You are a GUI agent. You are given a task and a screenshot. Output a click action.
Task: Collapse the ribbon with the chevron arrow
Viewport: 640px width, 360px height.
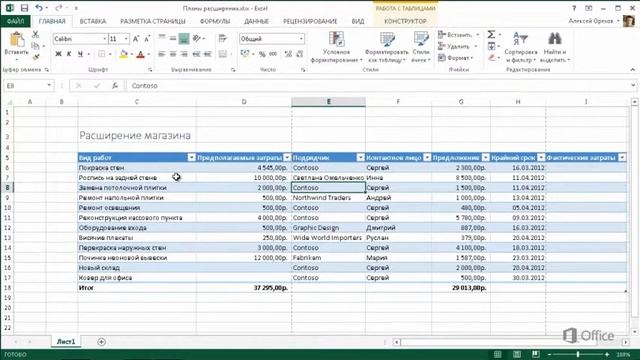click(632, 70)
